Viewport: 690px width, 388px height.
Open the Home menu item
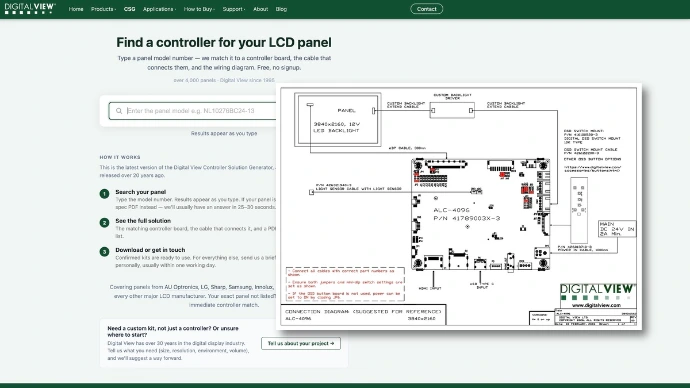pyautogui.click(x=76, y=9)
